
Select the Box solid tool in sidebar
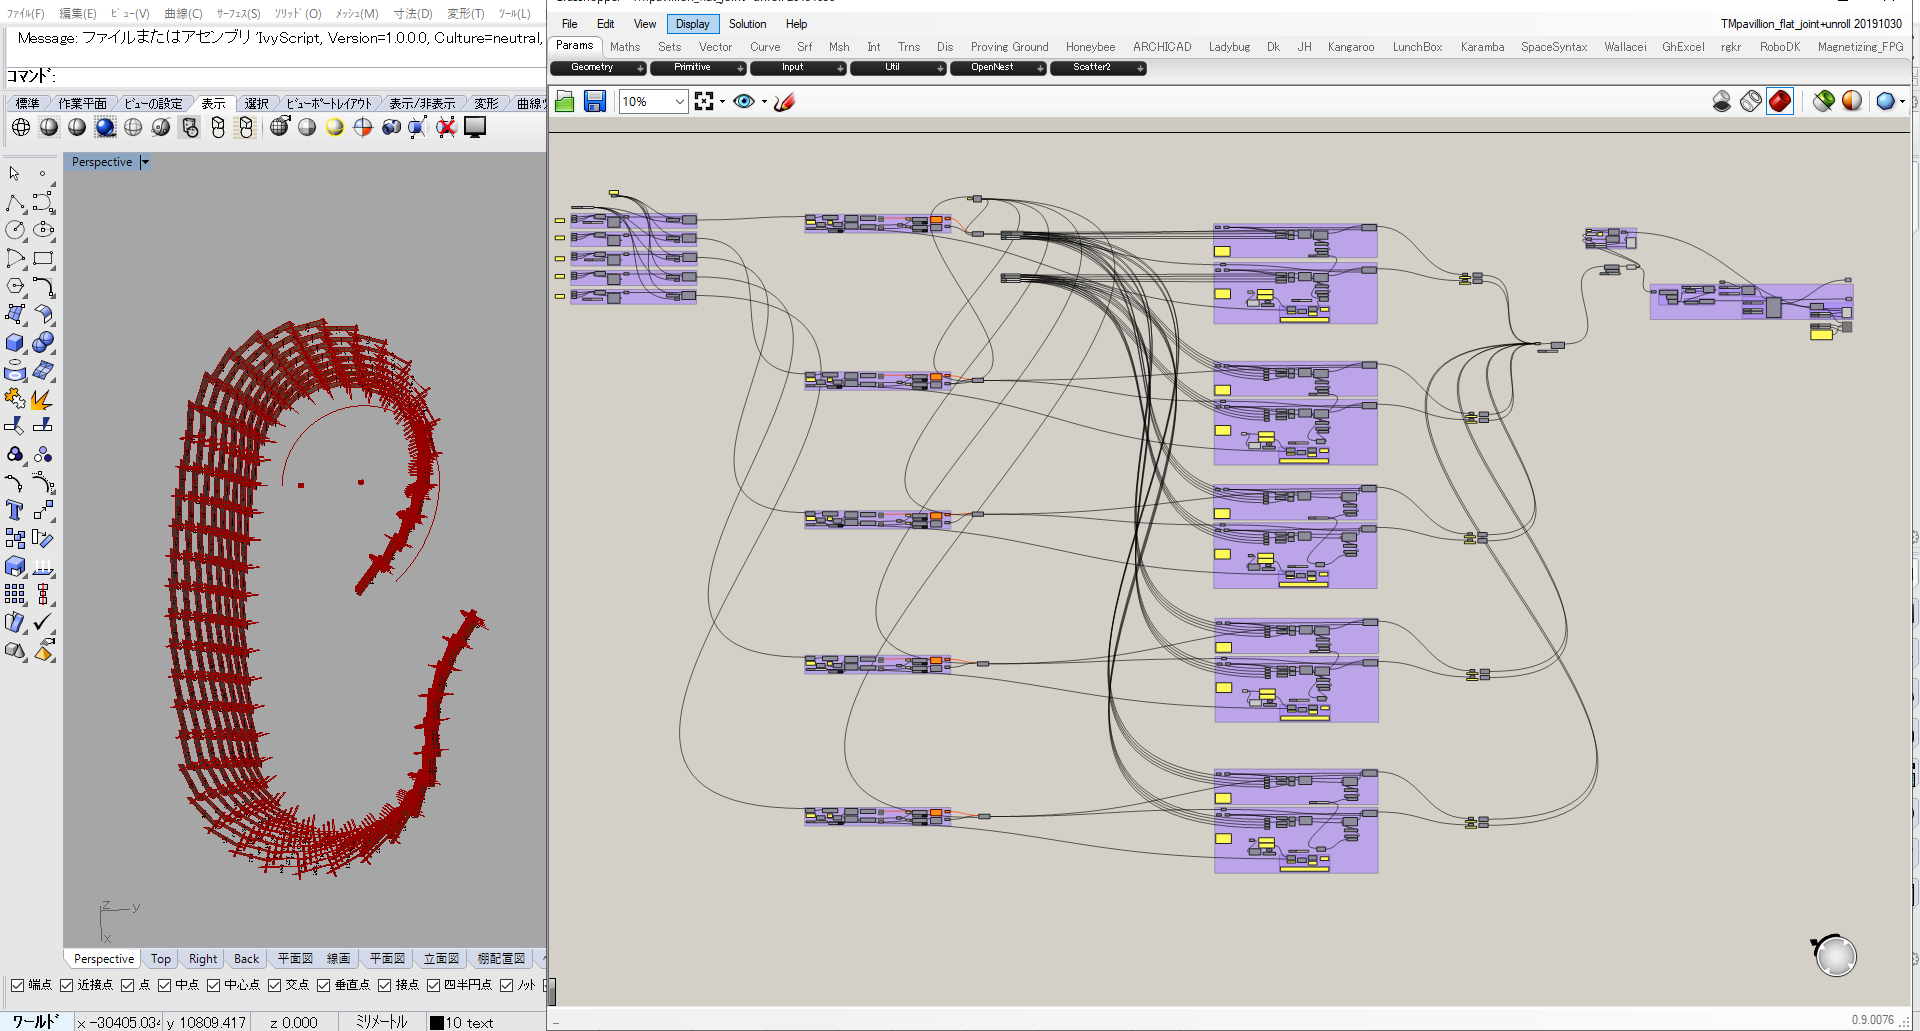tap(15, 342)
